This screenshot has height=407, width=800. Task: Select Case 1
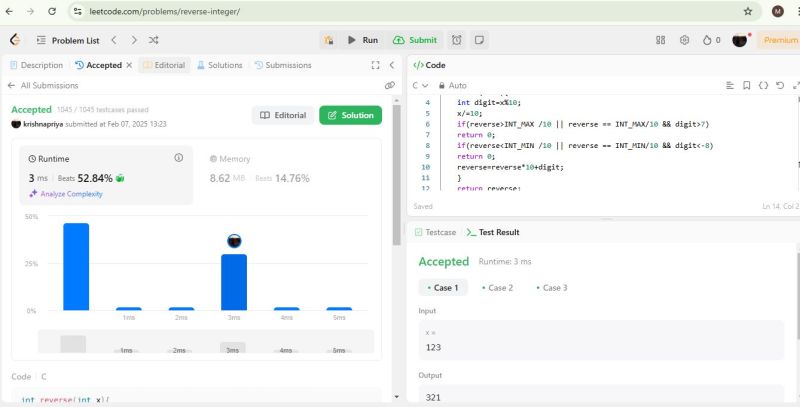(x=443, y=288)
